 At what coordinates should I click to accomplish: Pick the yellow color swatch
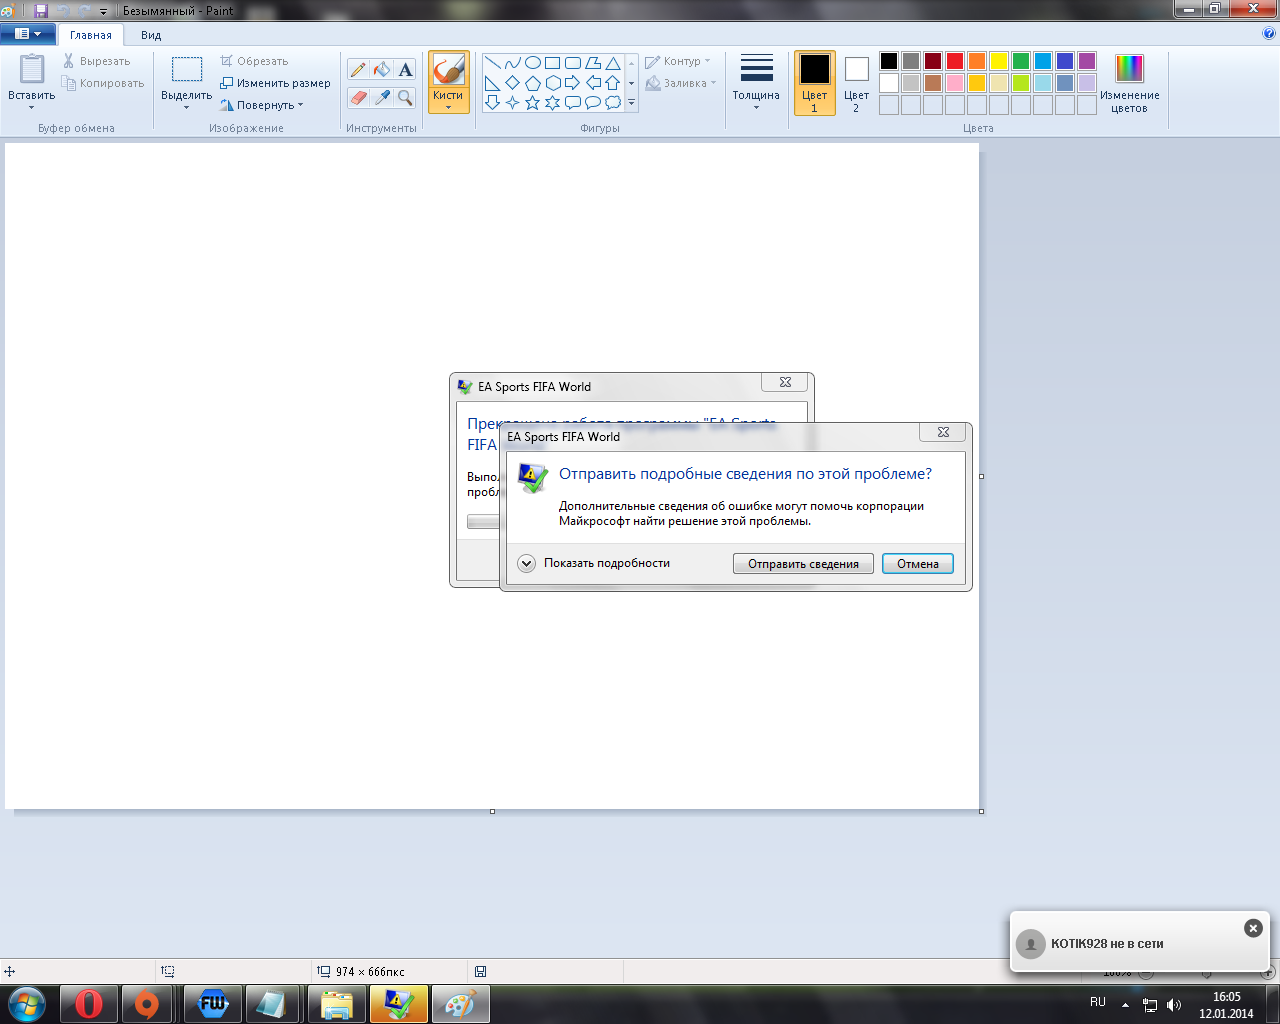(999, 61)
